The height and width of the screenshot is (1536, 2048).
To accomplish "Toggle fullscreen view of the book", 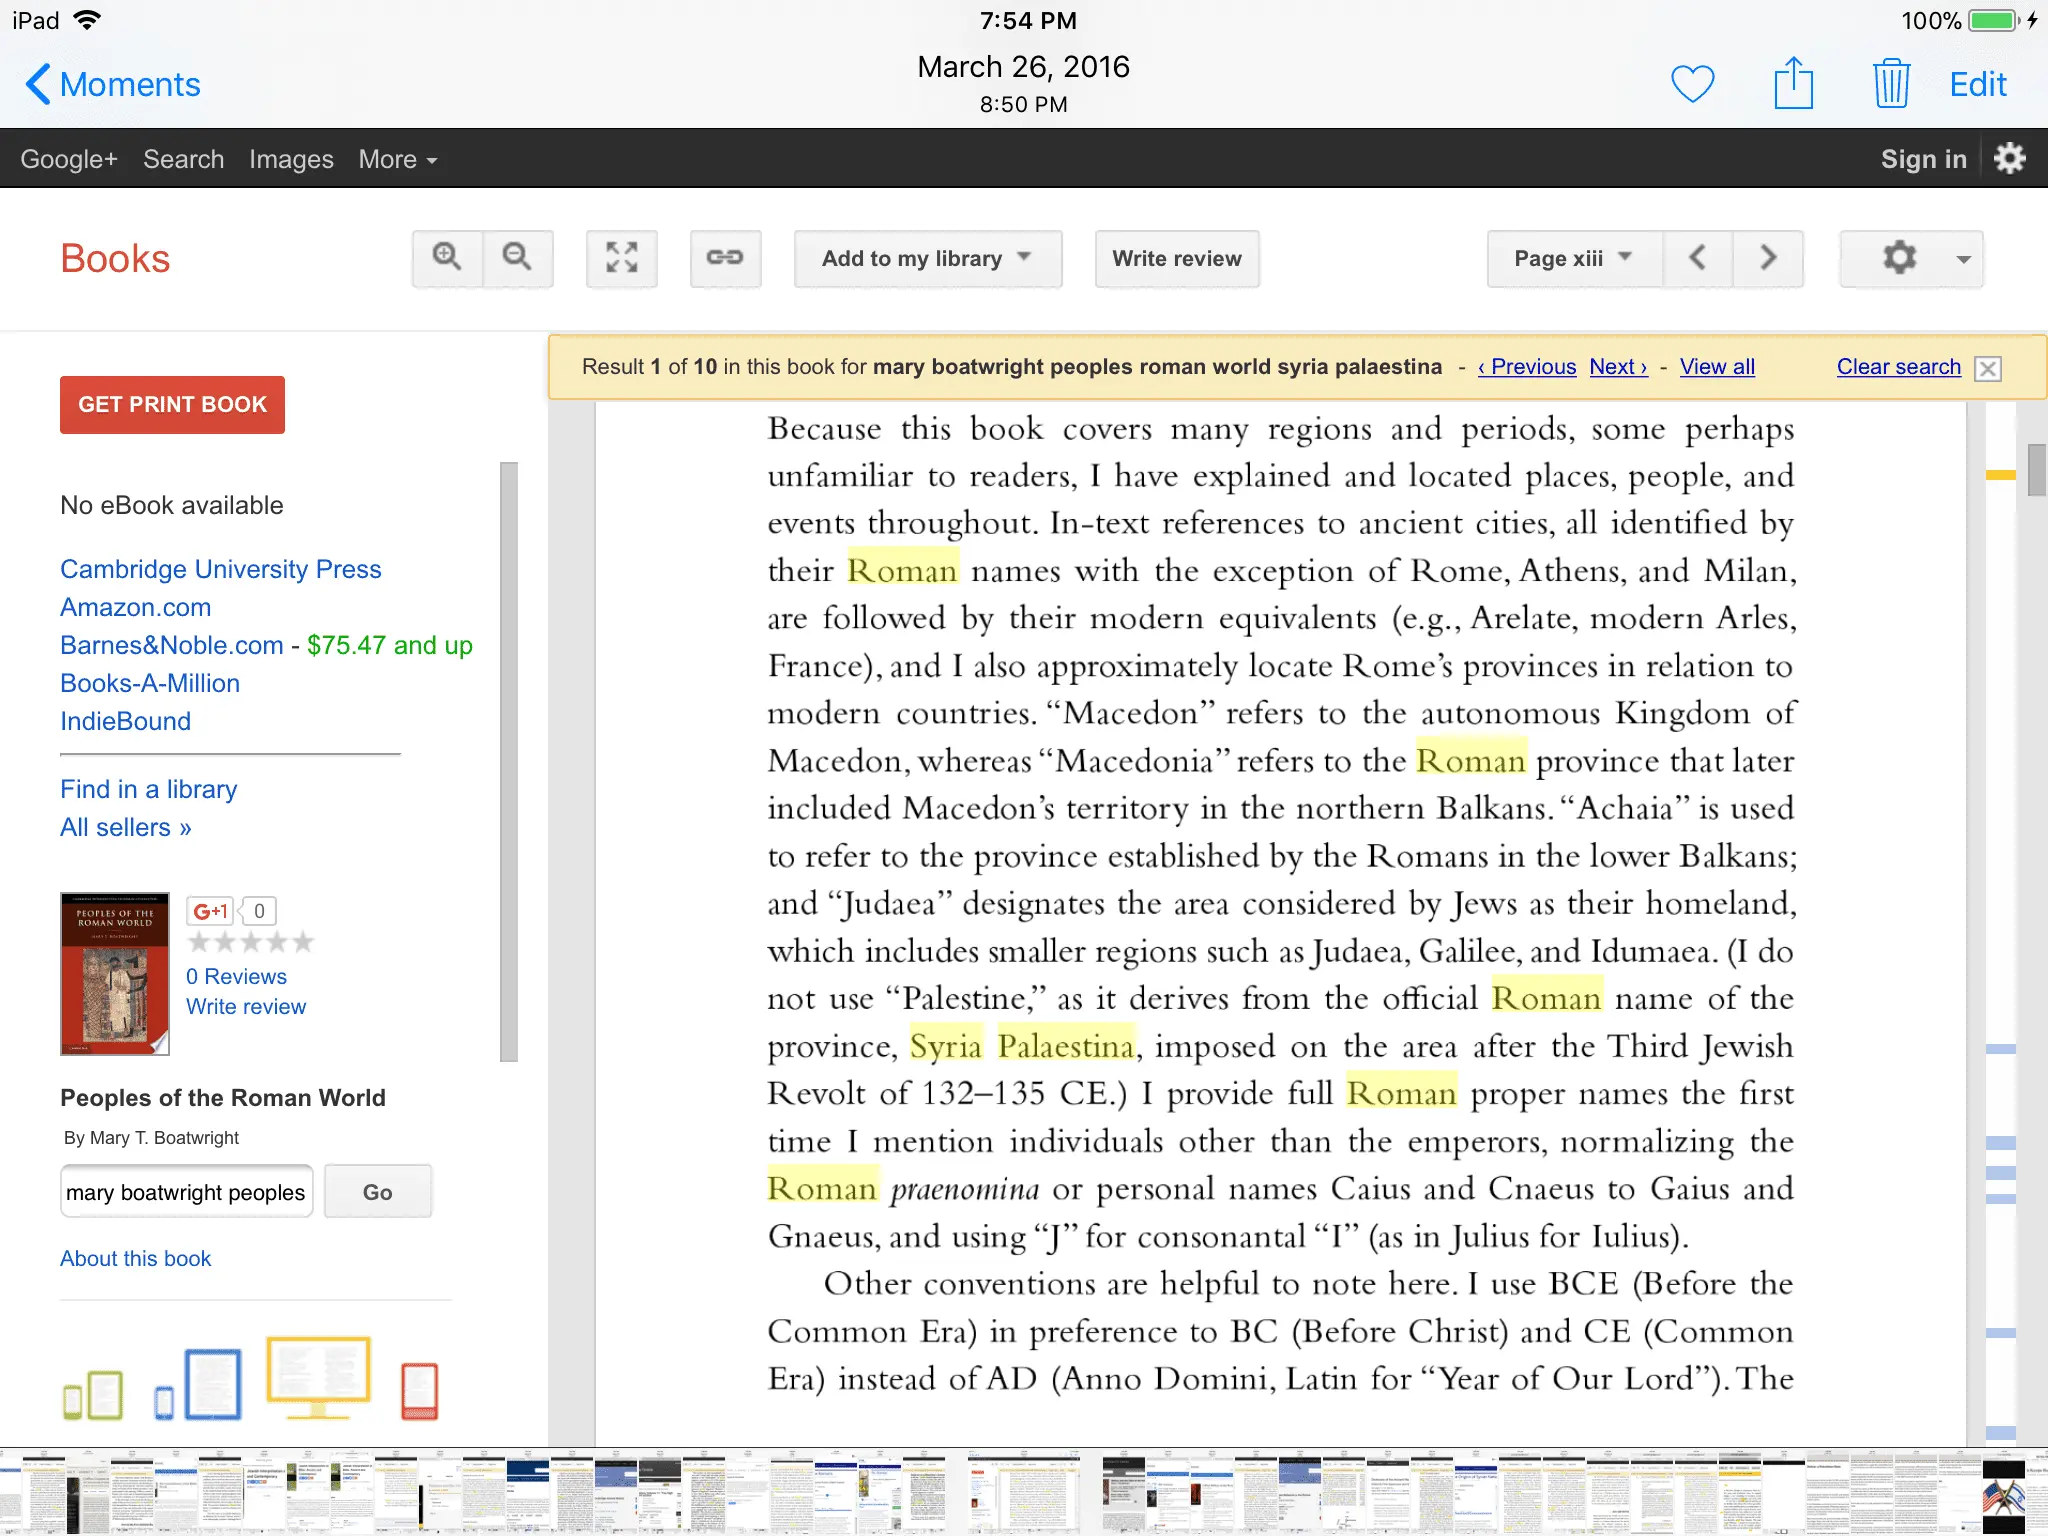I will [621, 258].
